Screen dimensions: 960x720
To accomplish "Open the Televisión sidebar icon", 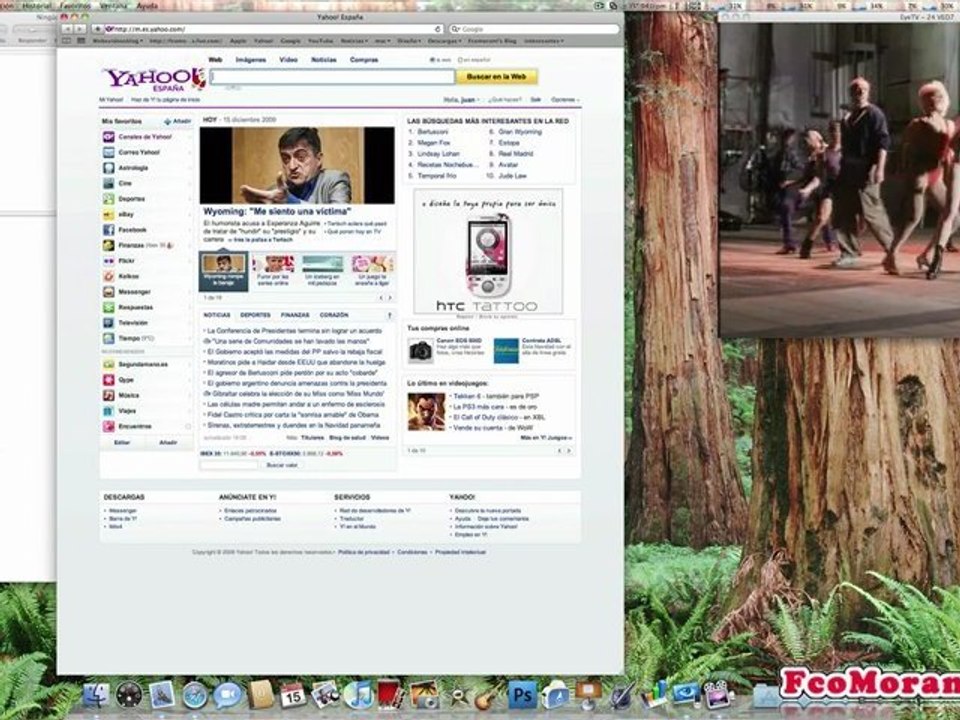I will 108,323.
